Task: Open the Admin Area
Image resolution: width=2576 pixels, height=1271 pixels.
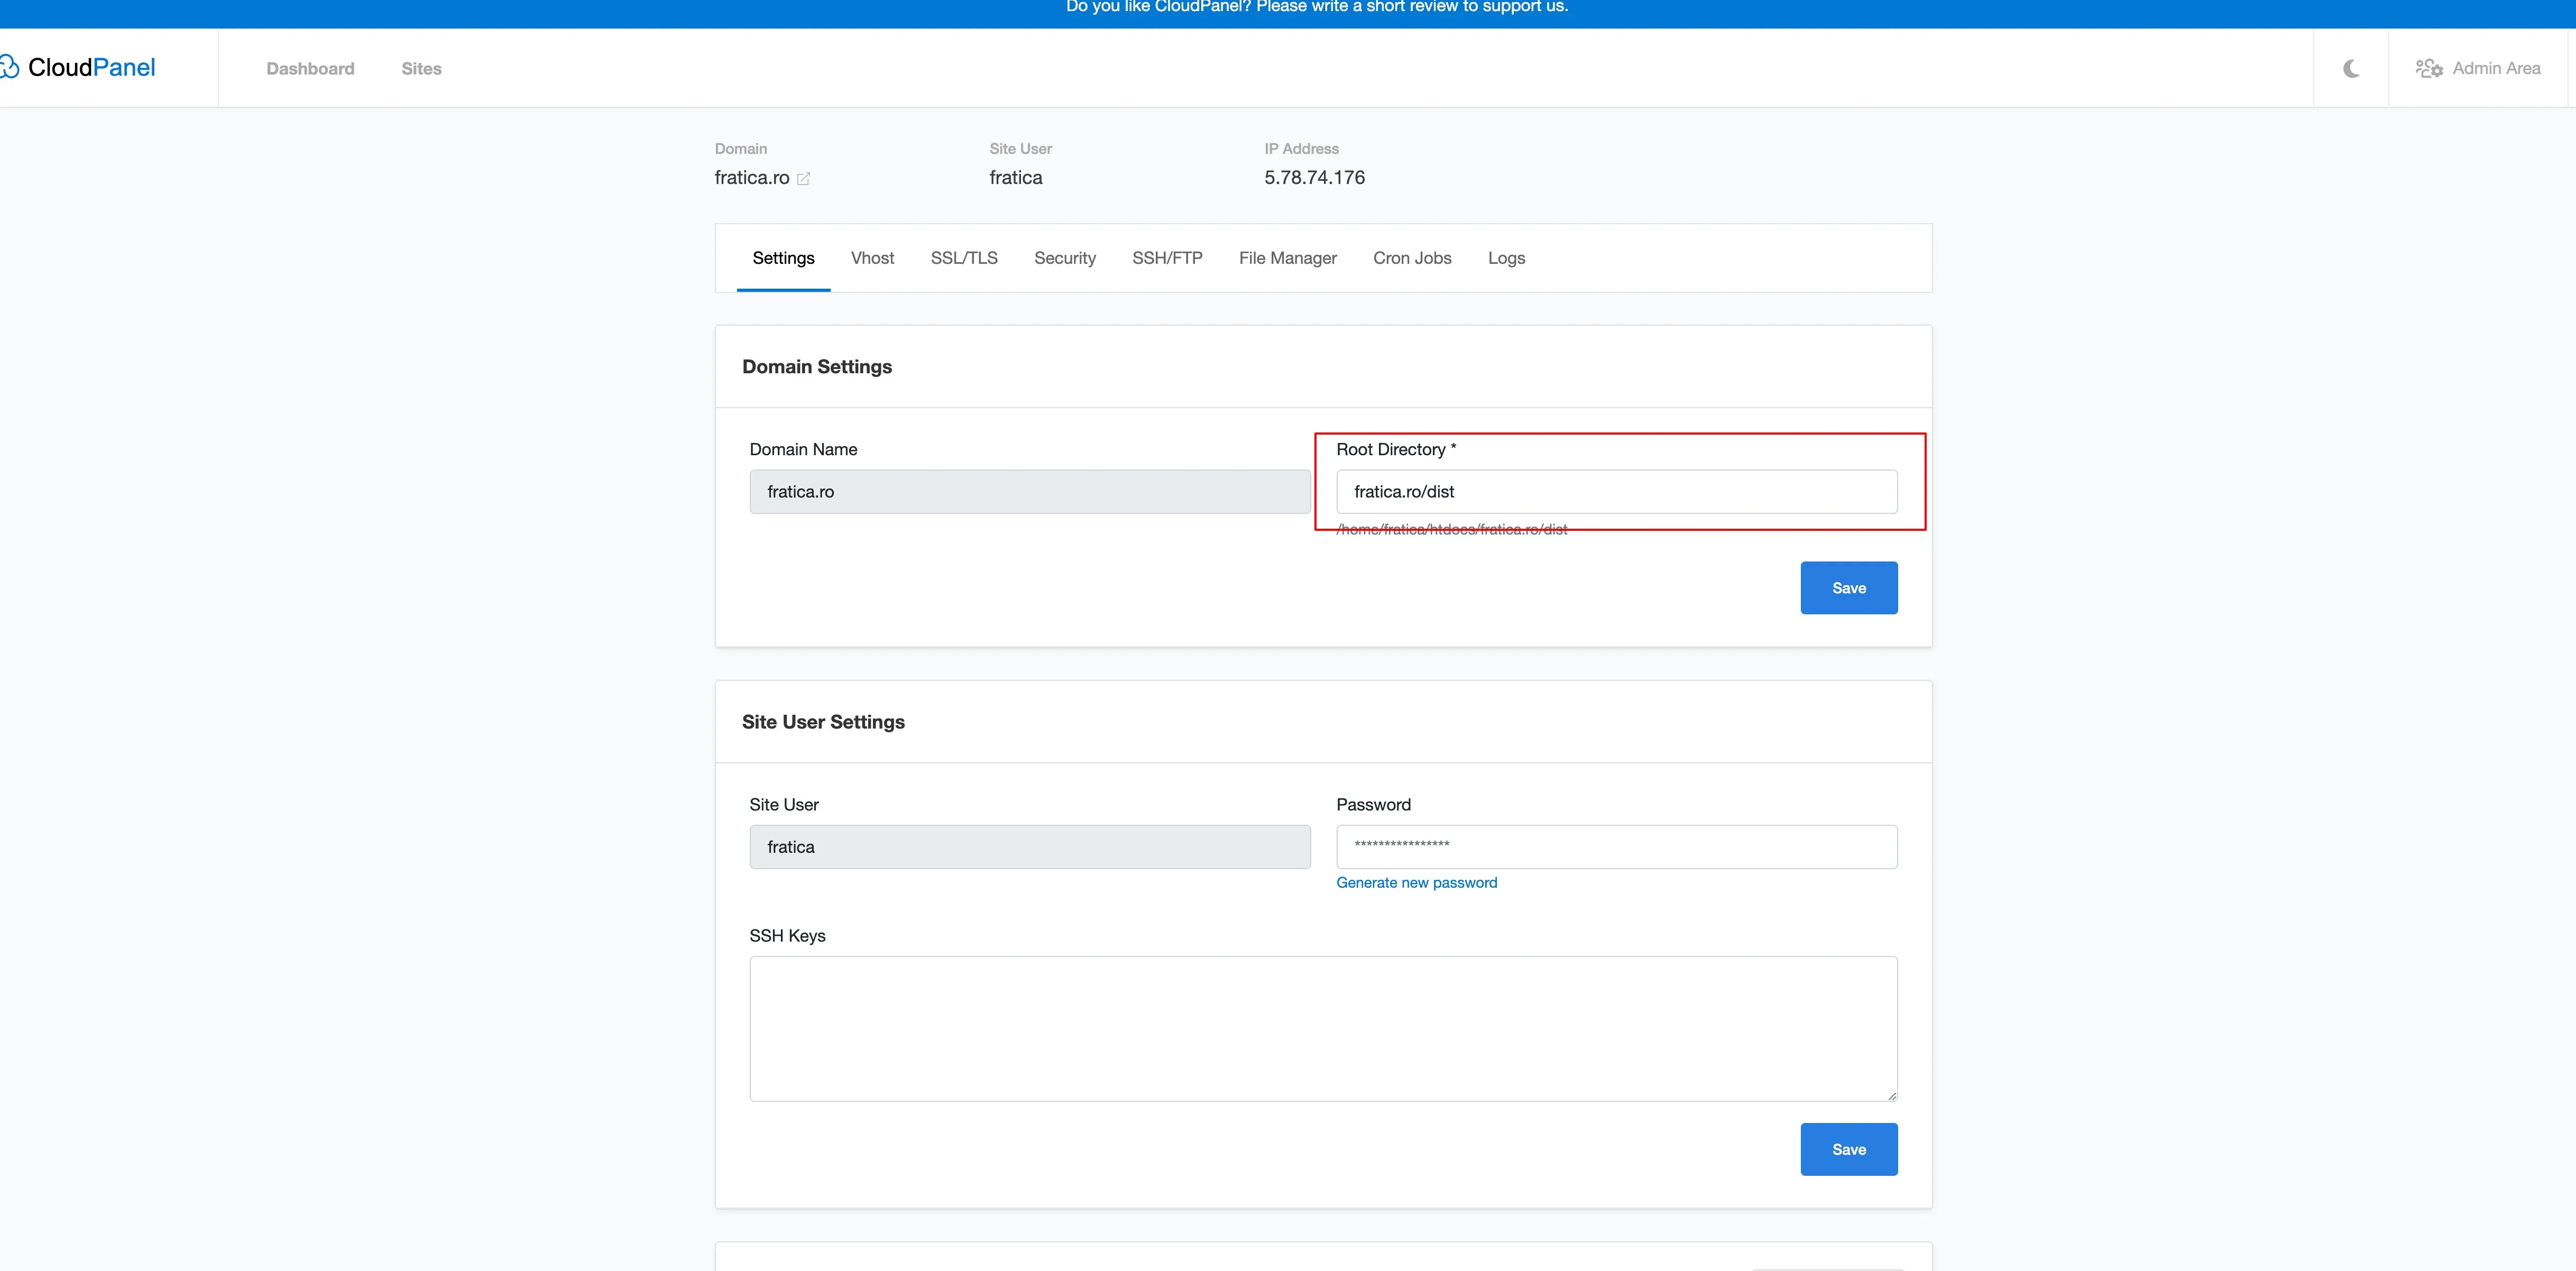Action: [x=2478, y=68]
